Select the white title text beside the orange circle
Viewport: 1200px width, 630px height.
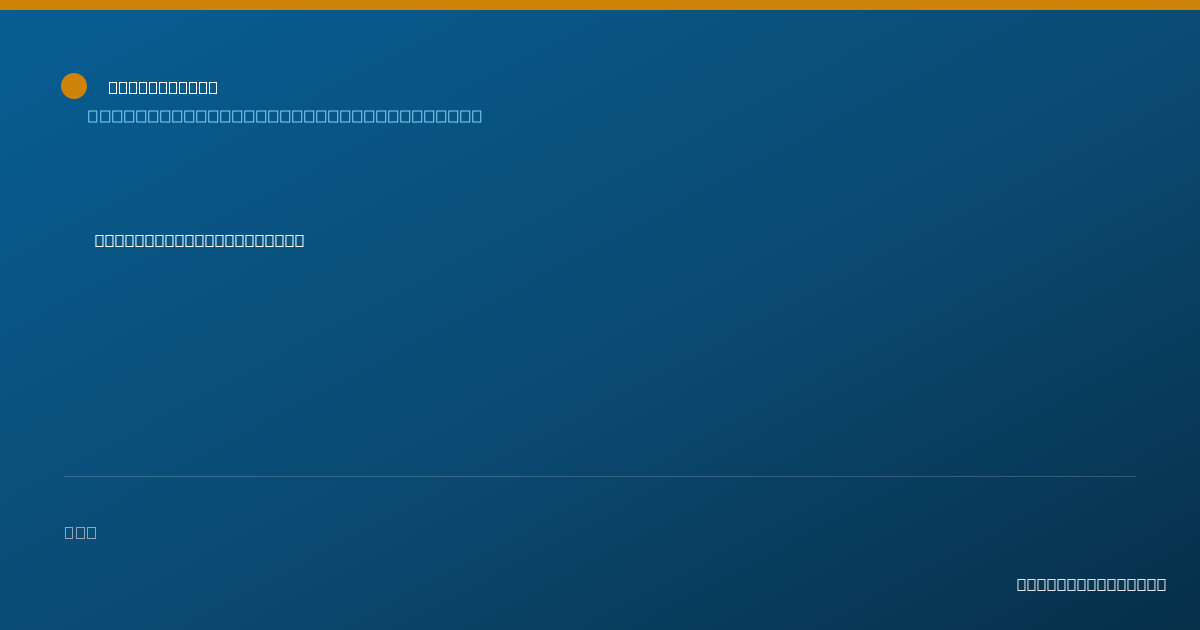(x=163, y=87)
